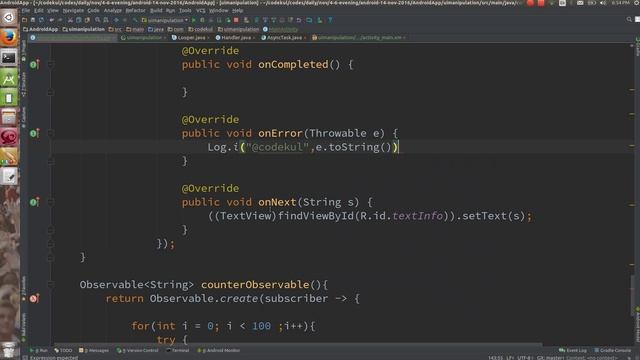Open the Event Log panel

pyautogui.click(x=573, y=350)
